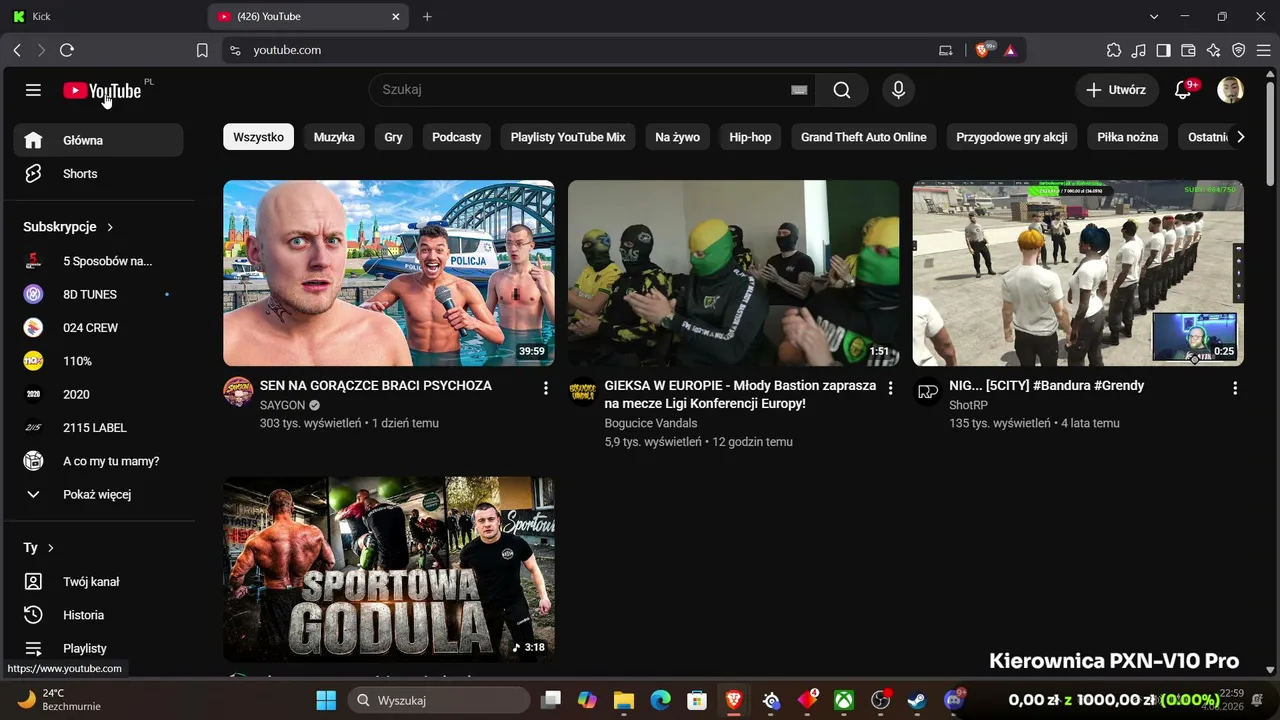This screenshot has width=1280, height=720.
Task: Click the ShotRP channel avatar
Action: click(x=928, y=392)
